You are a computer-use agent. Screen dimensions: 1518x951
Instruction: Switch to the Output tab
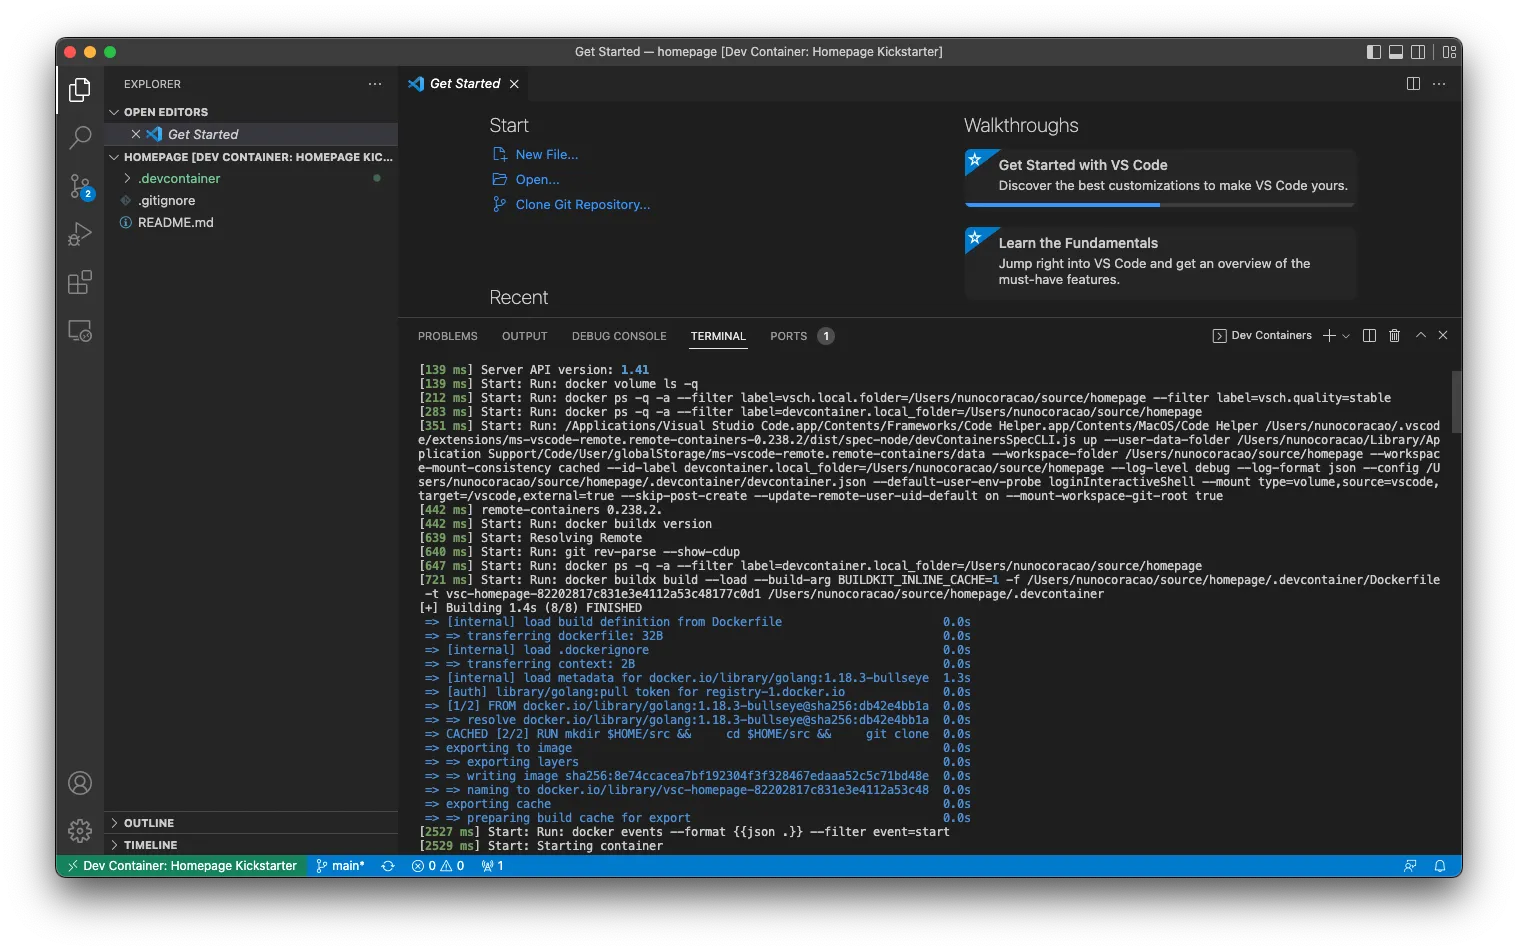(524, 336)
